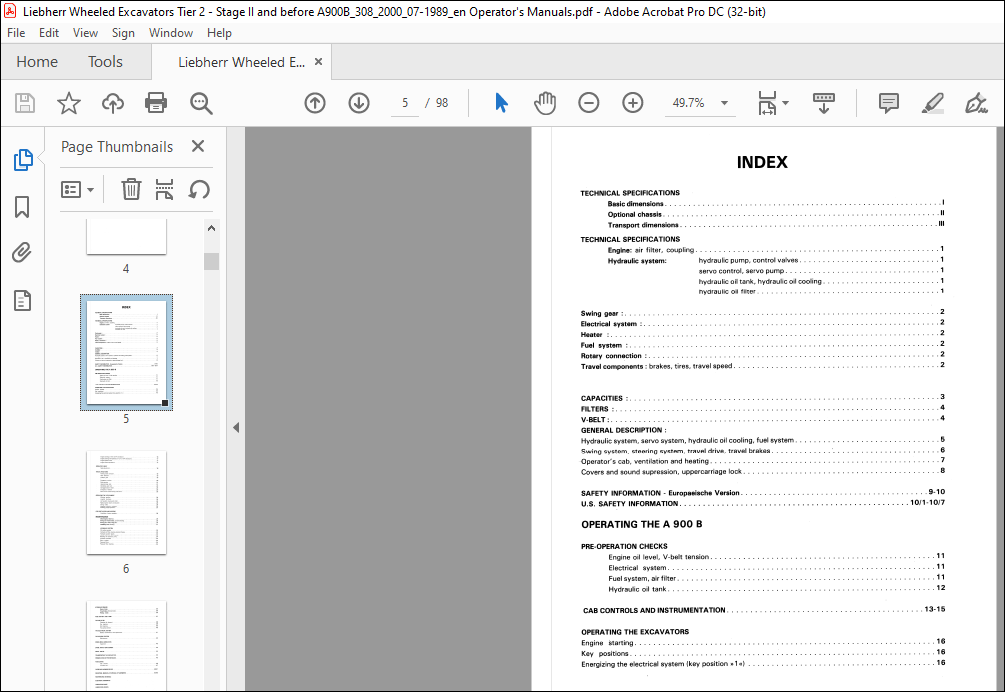Go to next page arrow
Image resolution: width=1005 pixels, height=692 pixels.
(359, 103)
